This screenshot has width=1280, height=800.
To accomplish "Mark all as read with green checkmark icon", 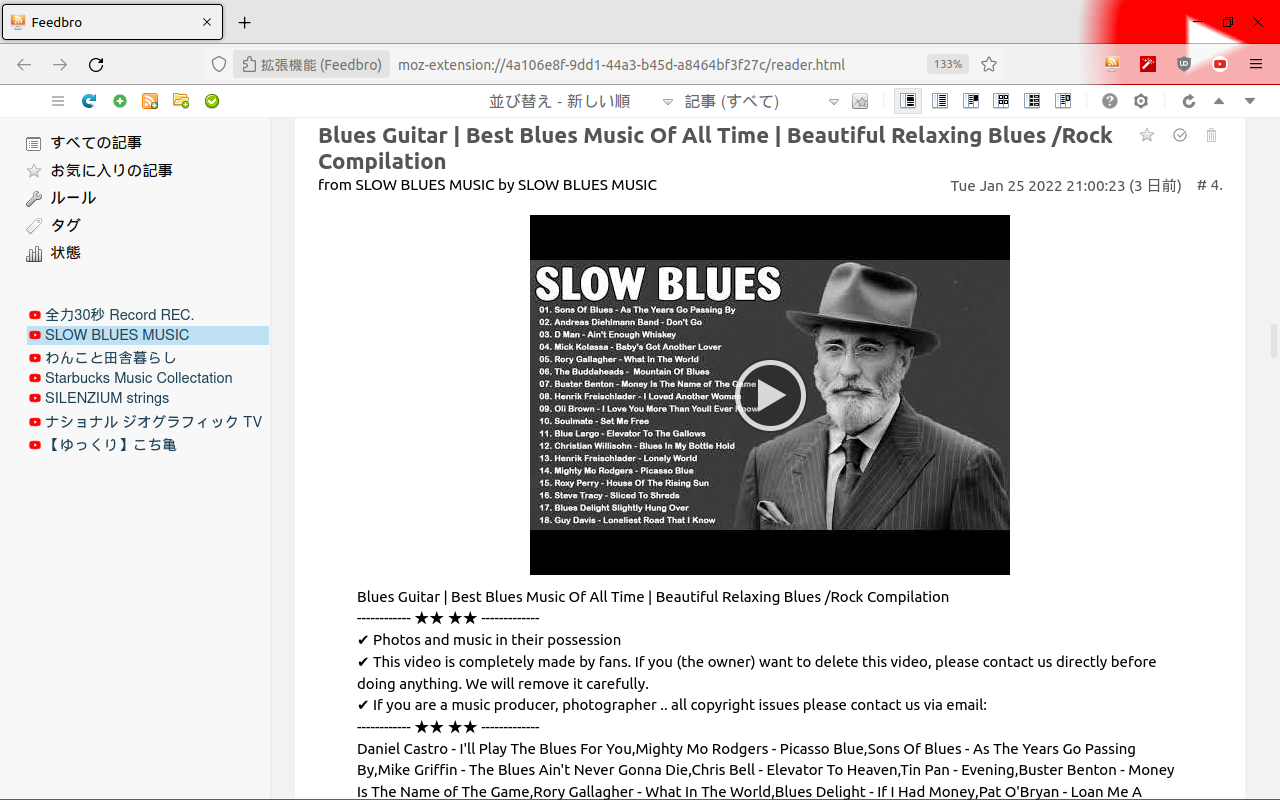I will click(x=212, y=101).
